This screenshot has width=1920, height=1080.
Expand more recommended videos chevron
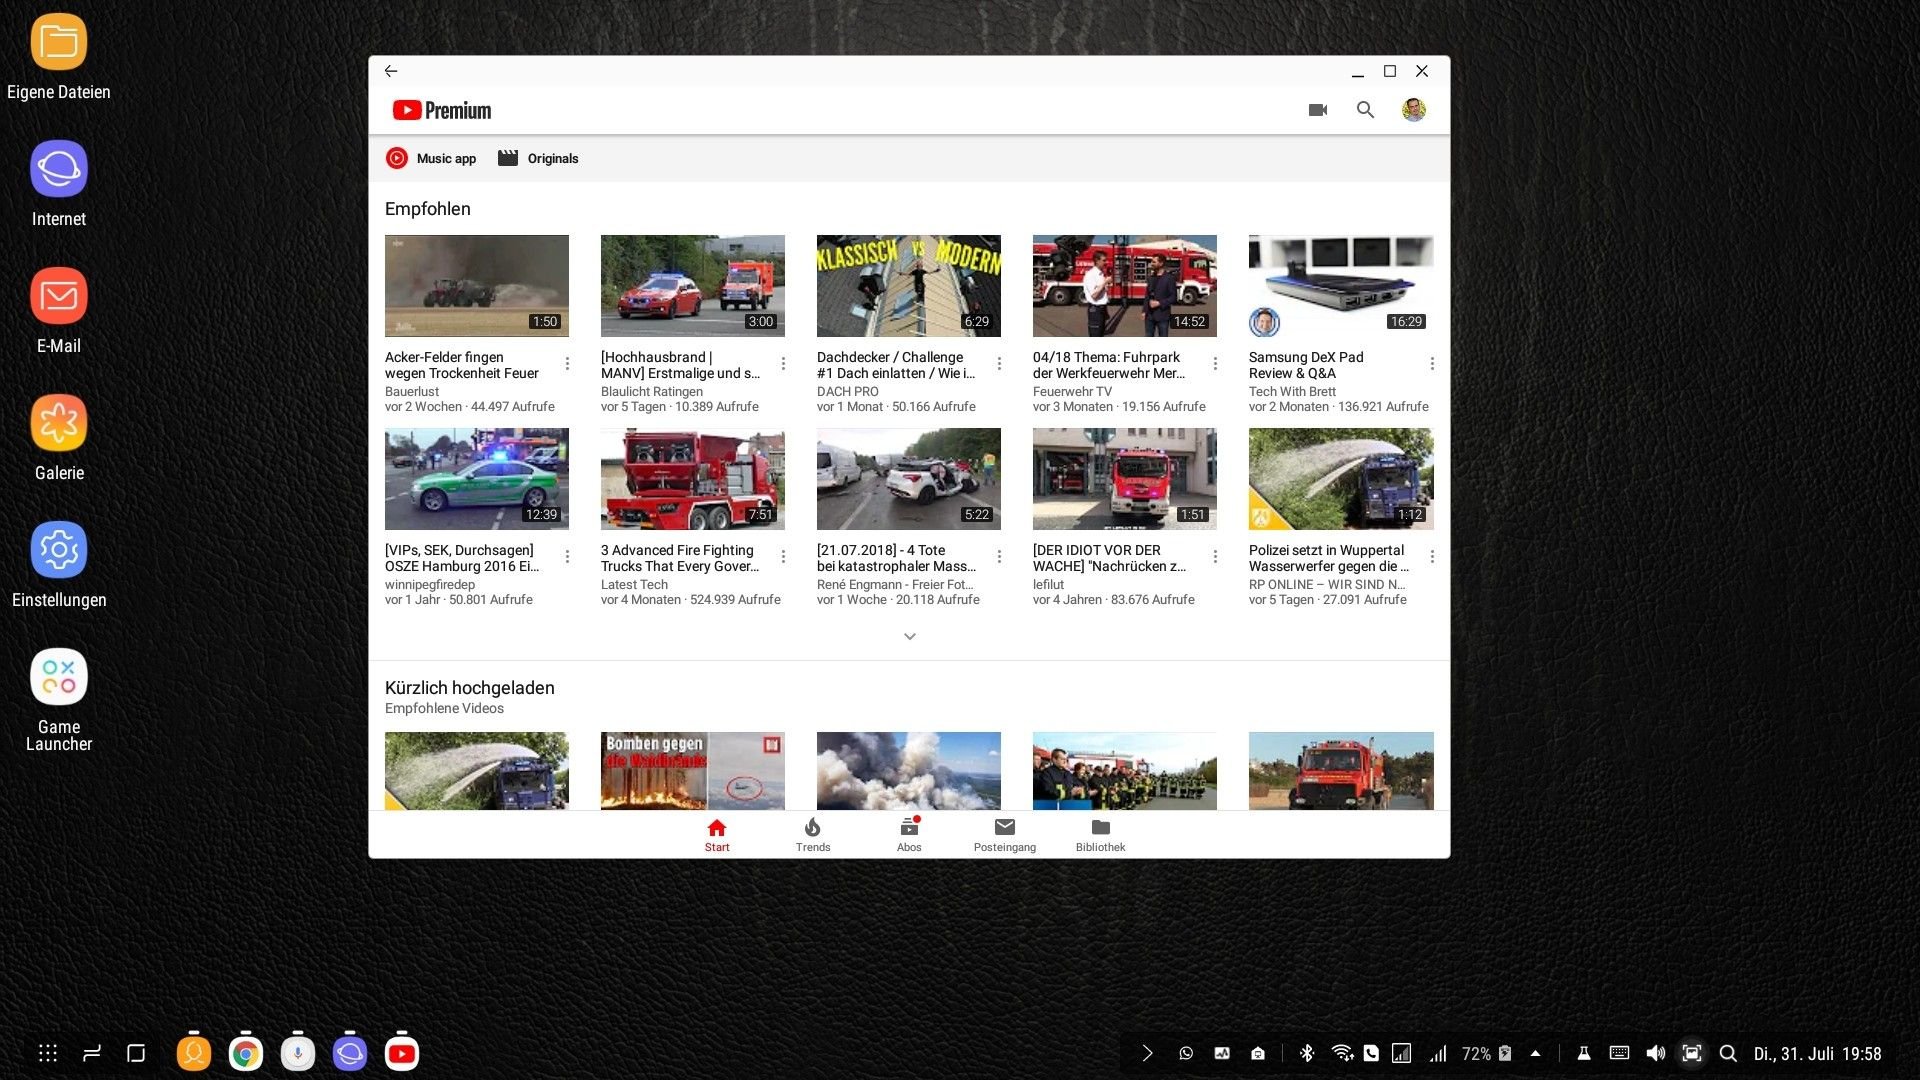pyautogui.click(x=909, y=636)
